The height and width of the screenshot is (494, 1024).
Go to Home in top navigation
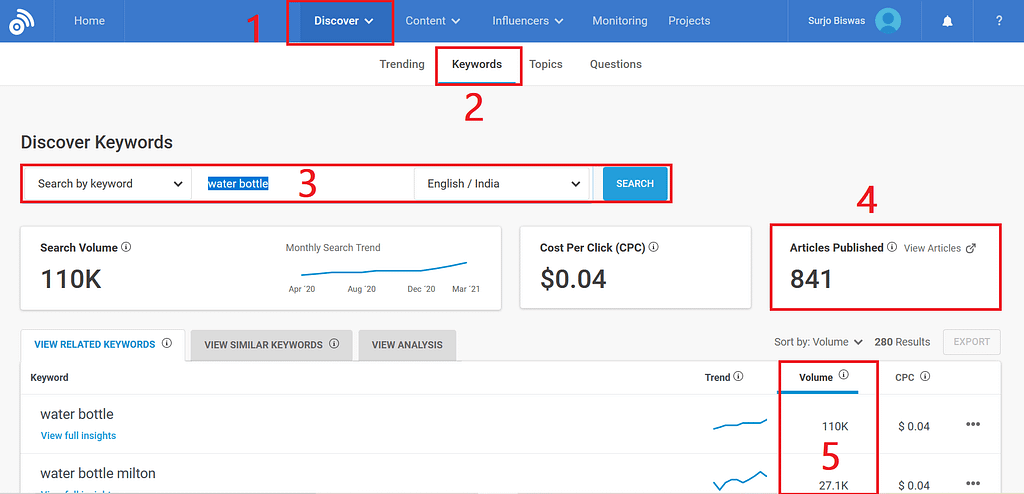point(89,21)
